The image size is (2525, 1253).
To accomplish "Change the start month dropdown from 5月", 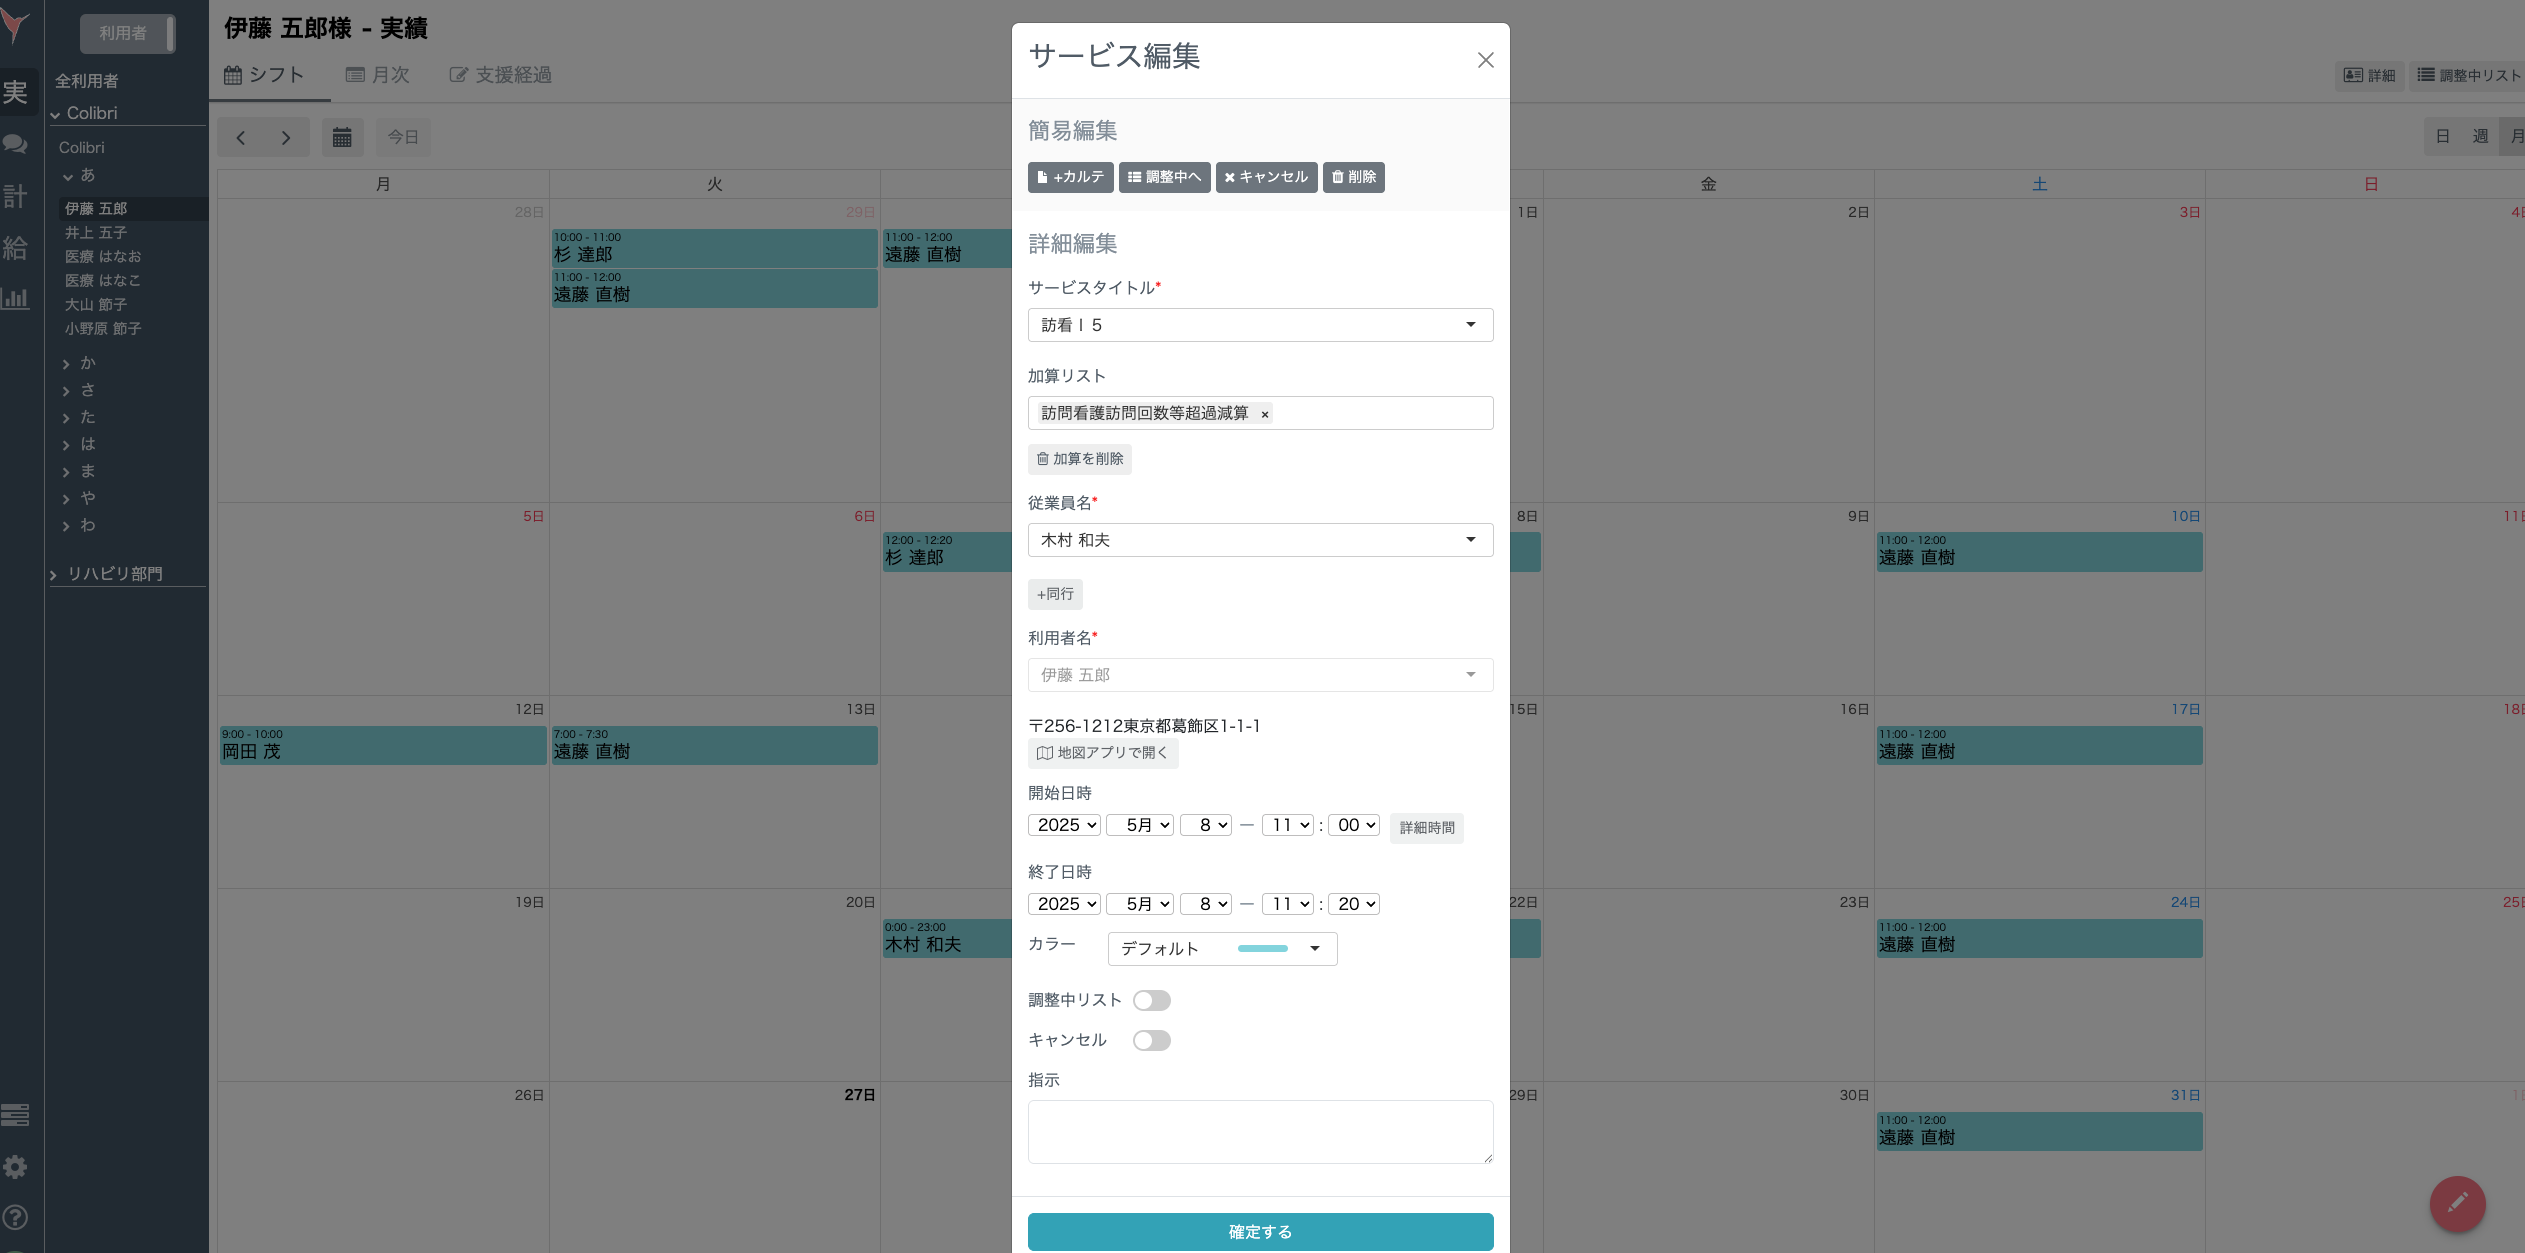I will coord(1139,824).
